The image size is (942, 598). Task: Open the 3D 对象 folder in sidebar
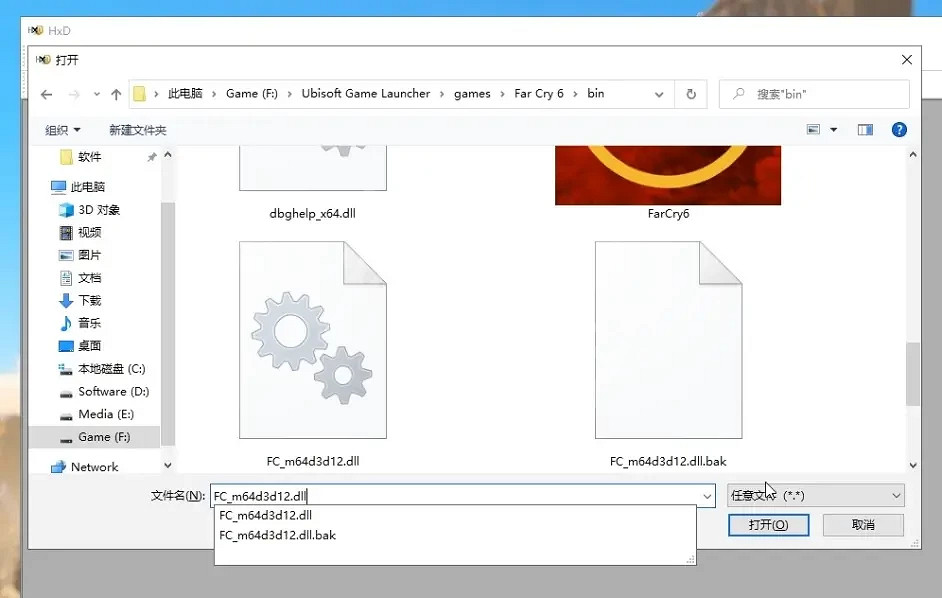[98, 210]
